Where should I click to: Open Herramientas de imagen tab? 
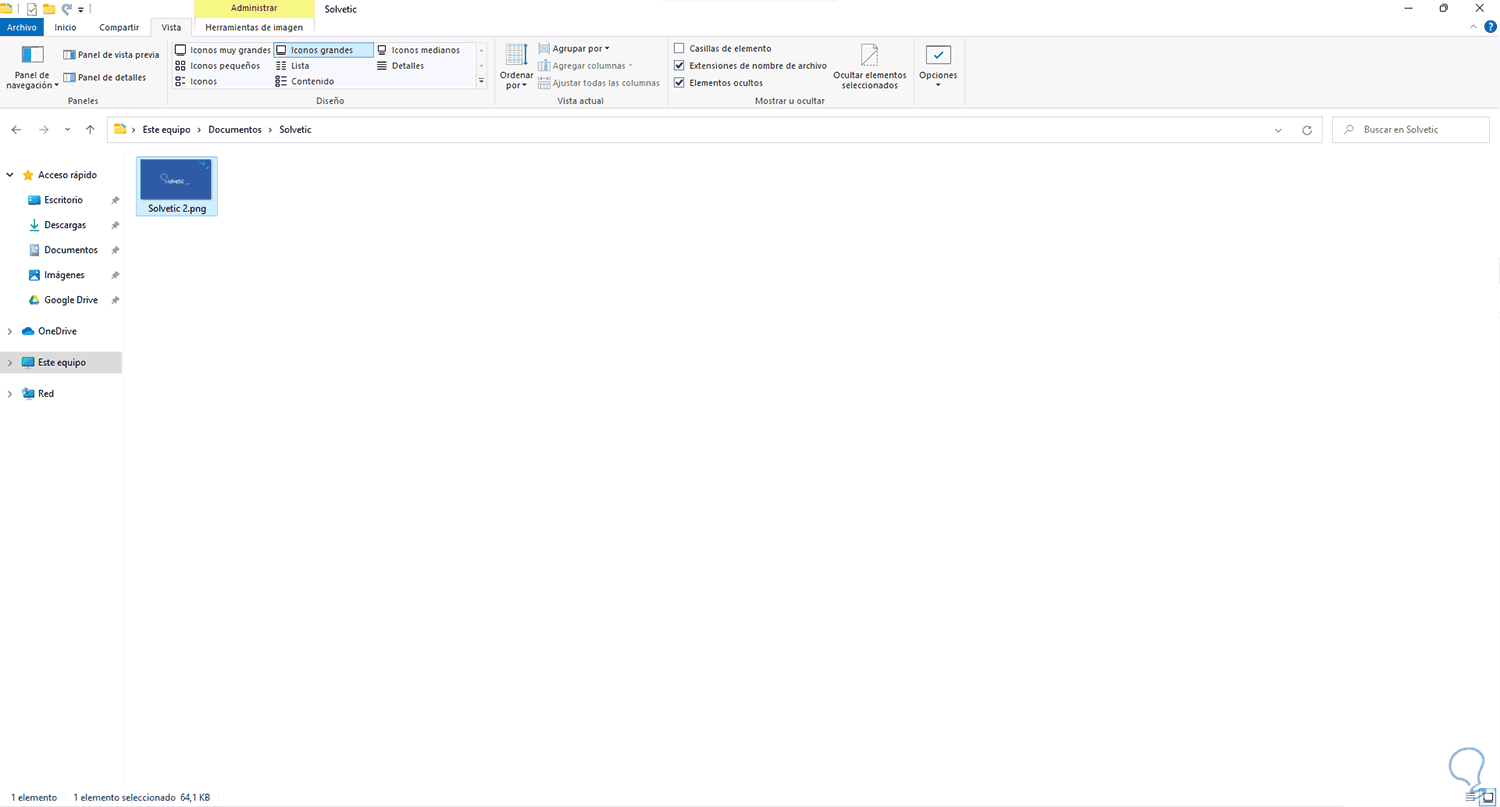[x=254, y=27]
